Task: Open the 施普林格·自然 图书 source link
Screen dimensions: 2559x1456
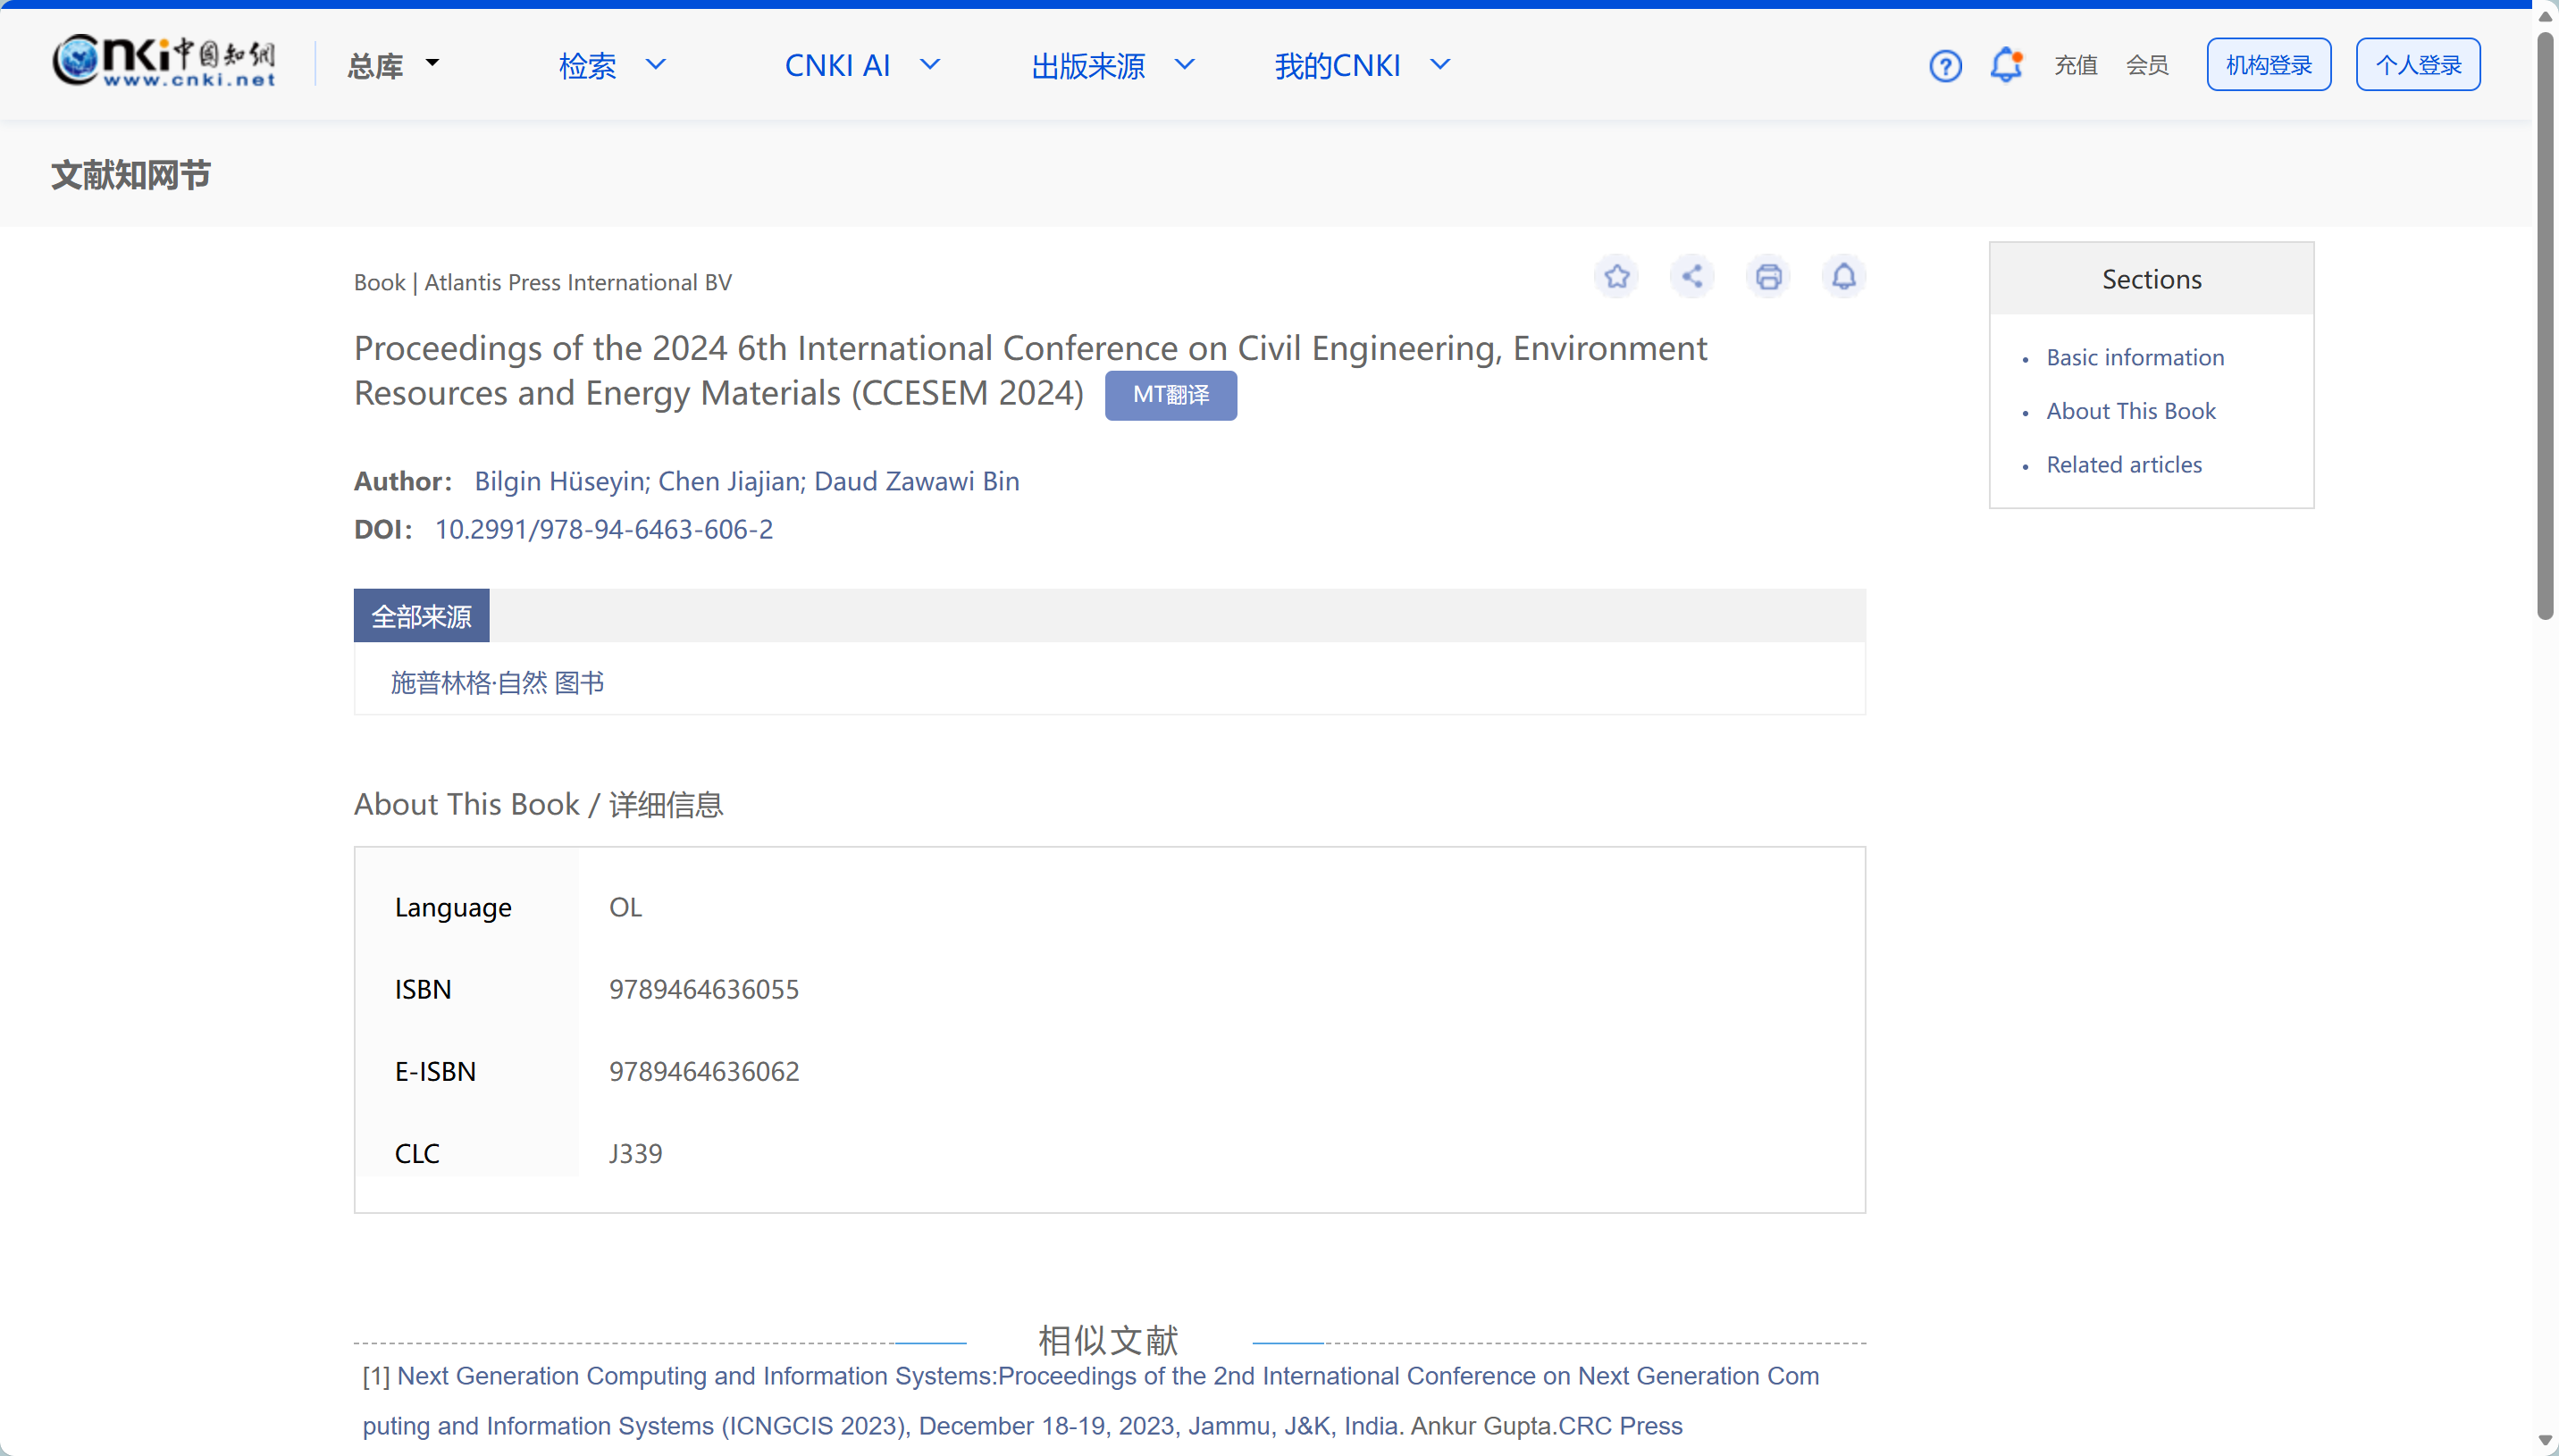Action: (497, 683)
